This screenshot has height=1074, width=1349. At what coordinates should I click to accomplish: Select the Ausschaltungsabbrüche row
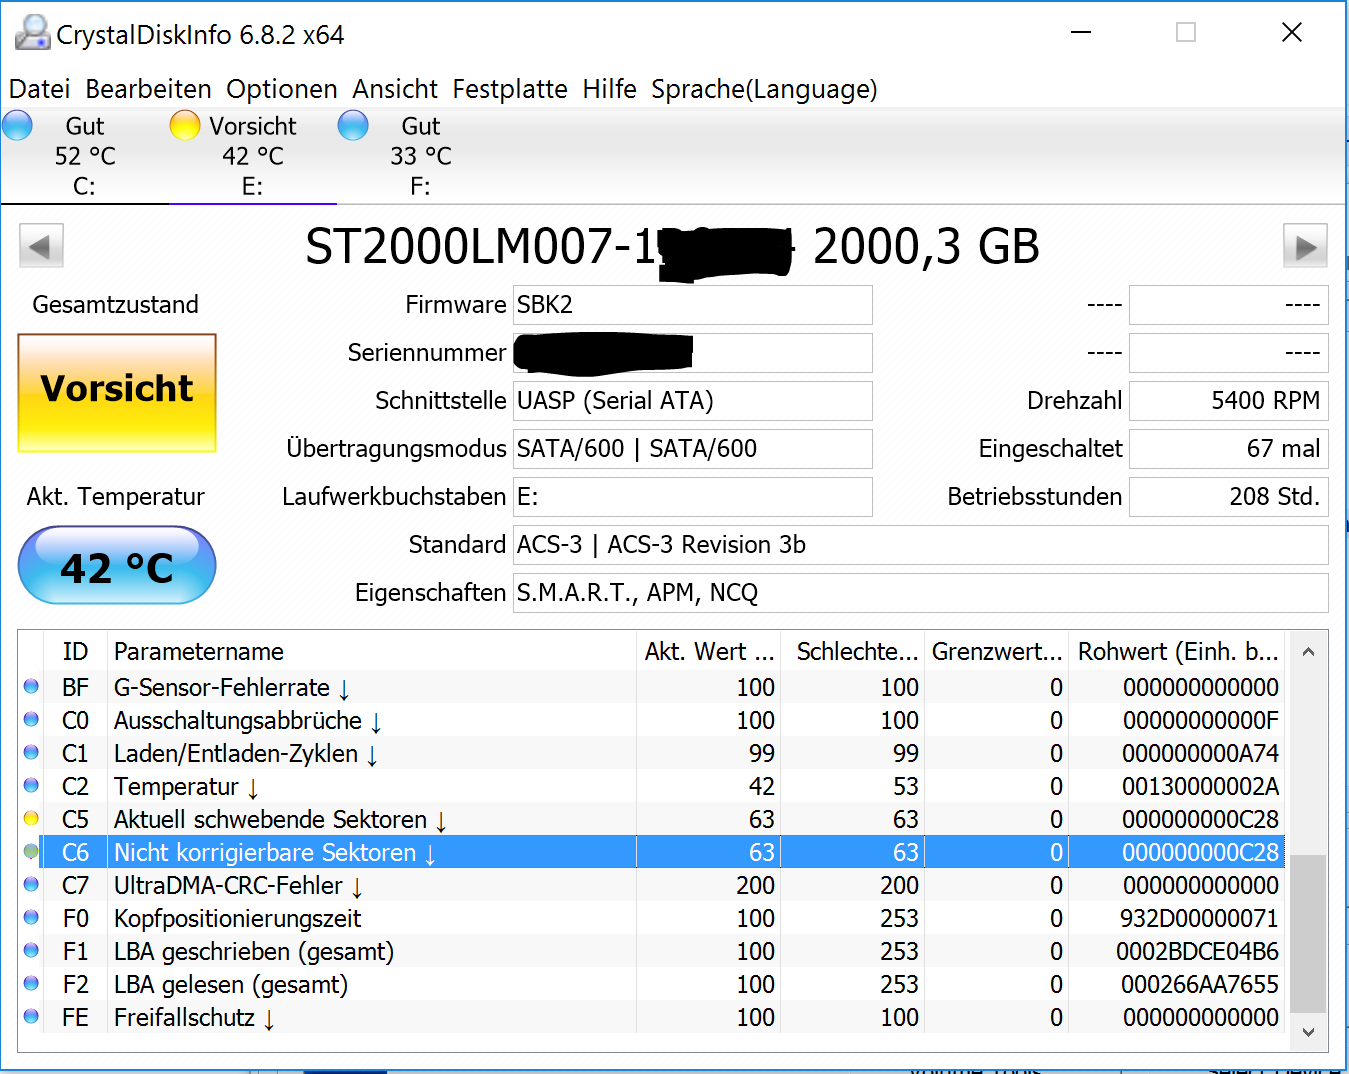(x=653, y=721)
